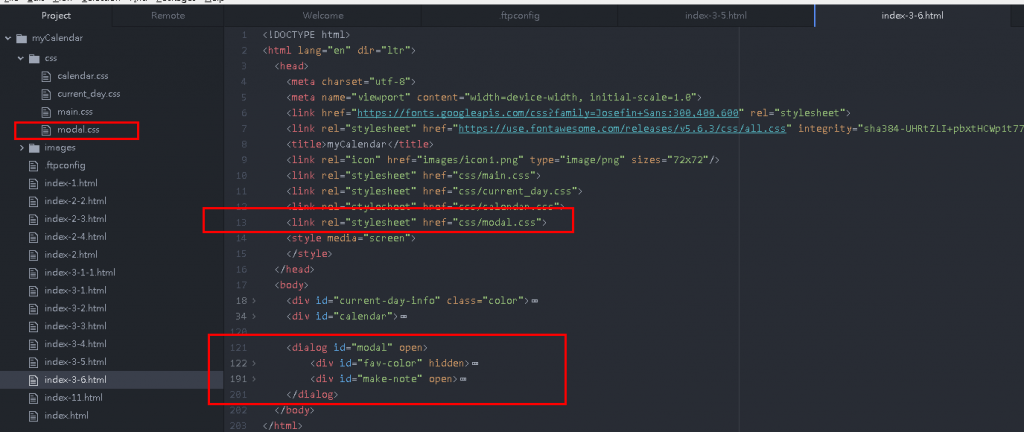Open index-3-1.html in the tree
This screenshot has width=1024, height=432.
tap(75, 290)
